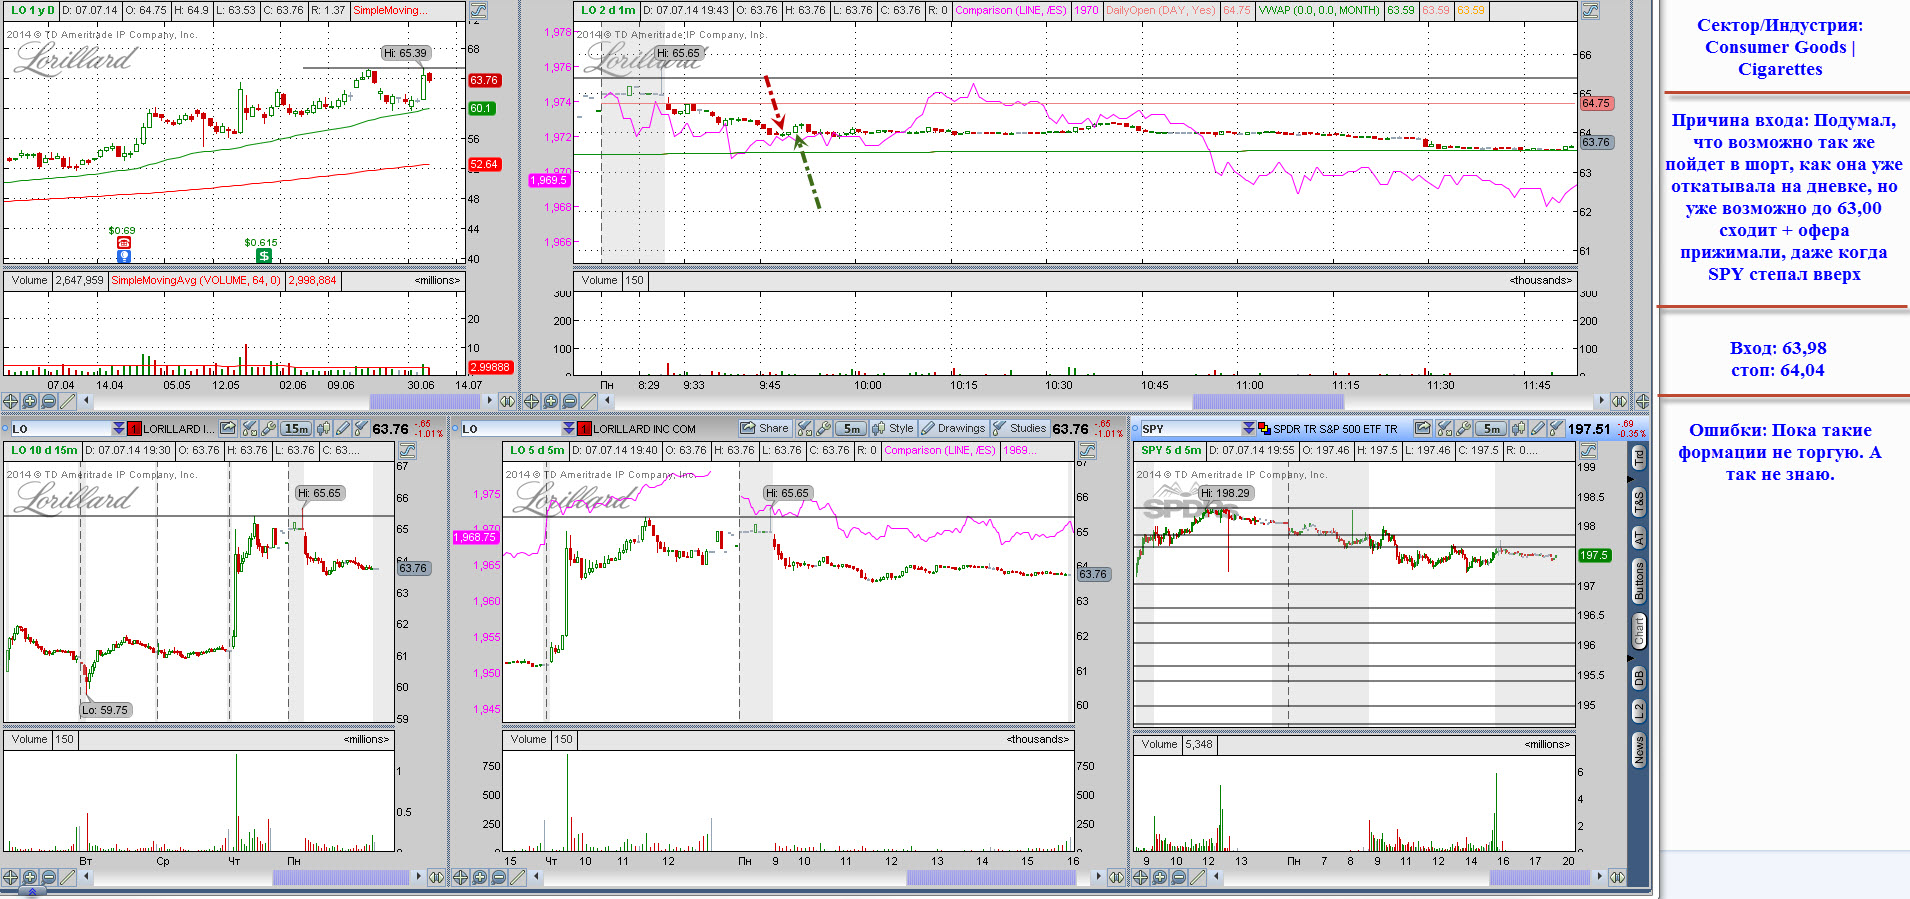Screen dimensions: 1910x899
Task: Open chart mode icon on LO 1y D chart
Action: pos(478,11)
